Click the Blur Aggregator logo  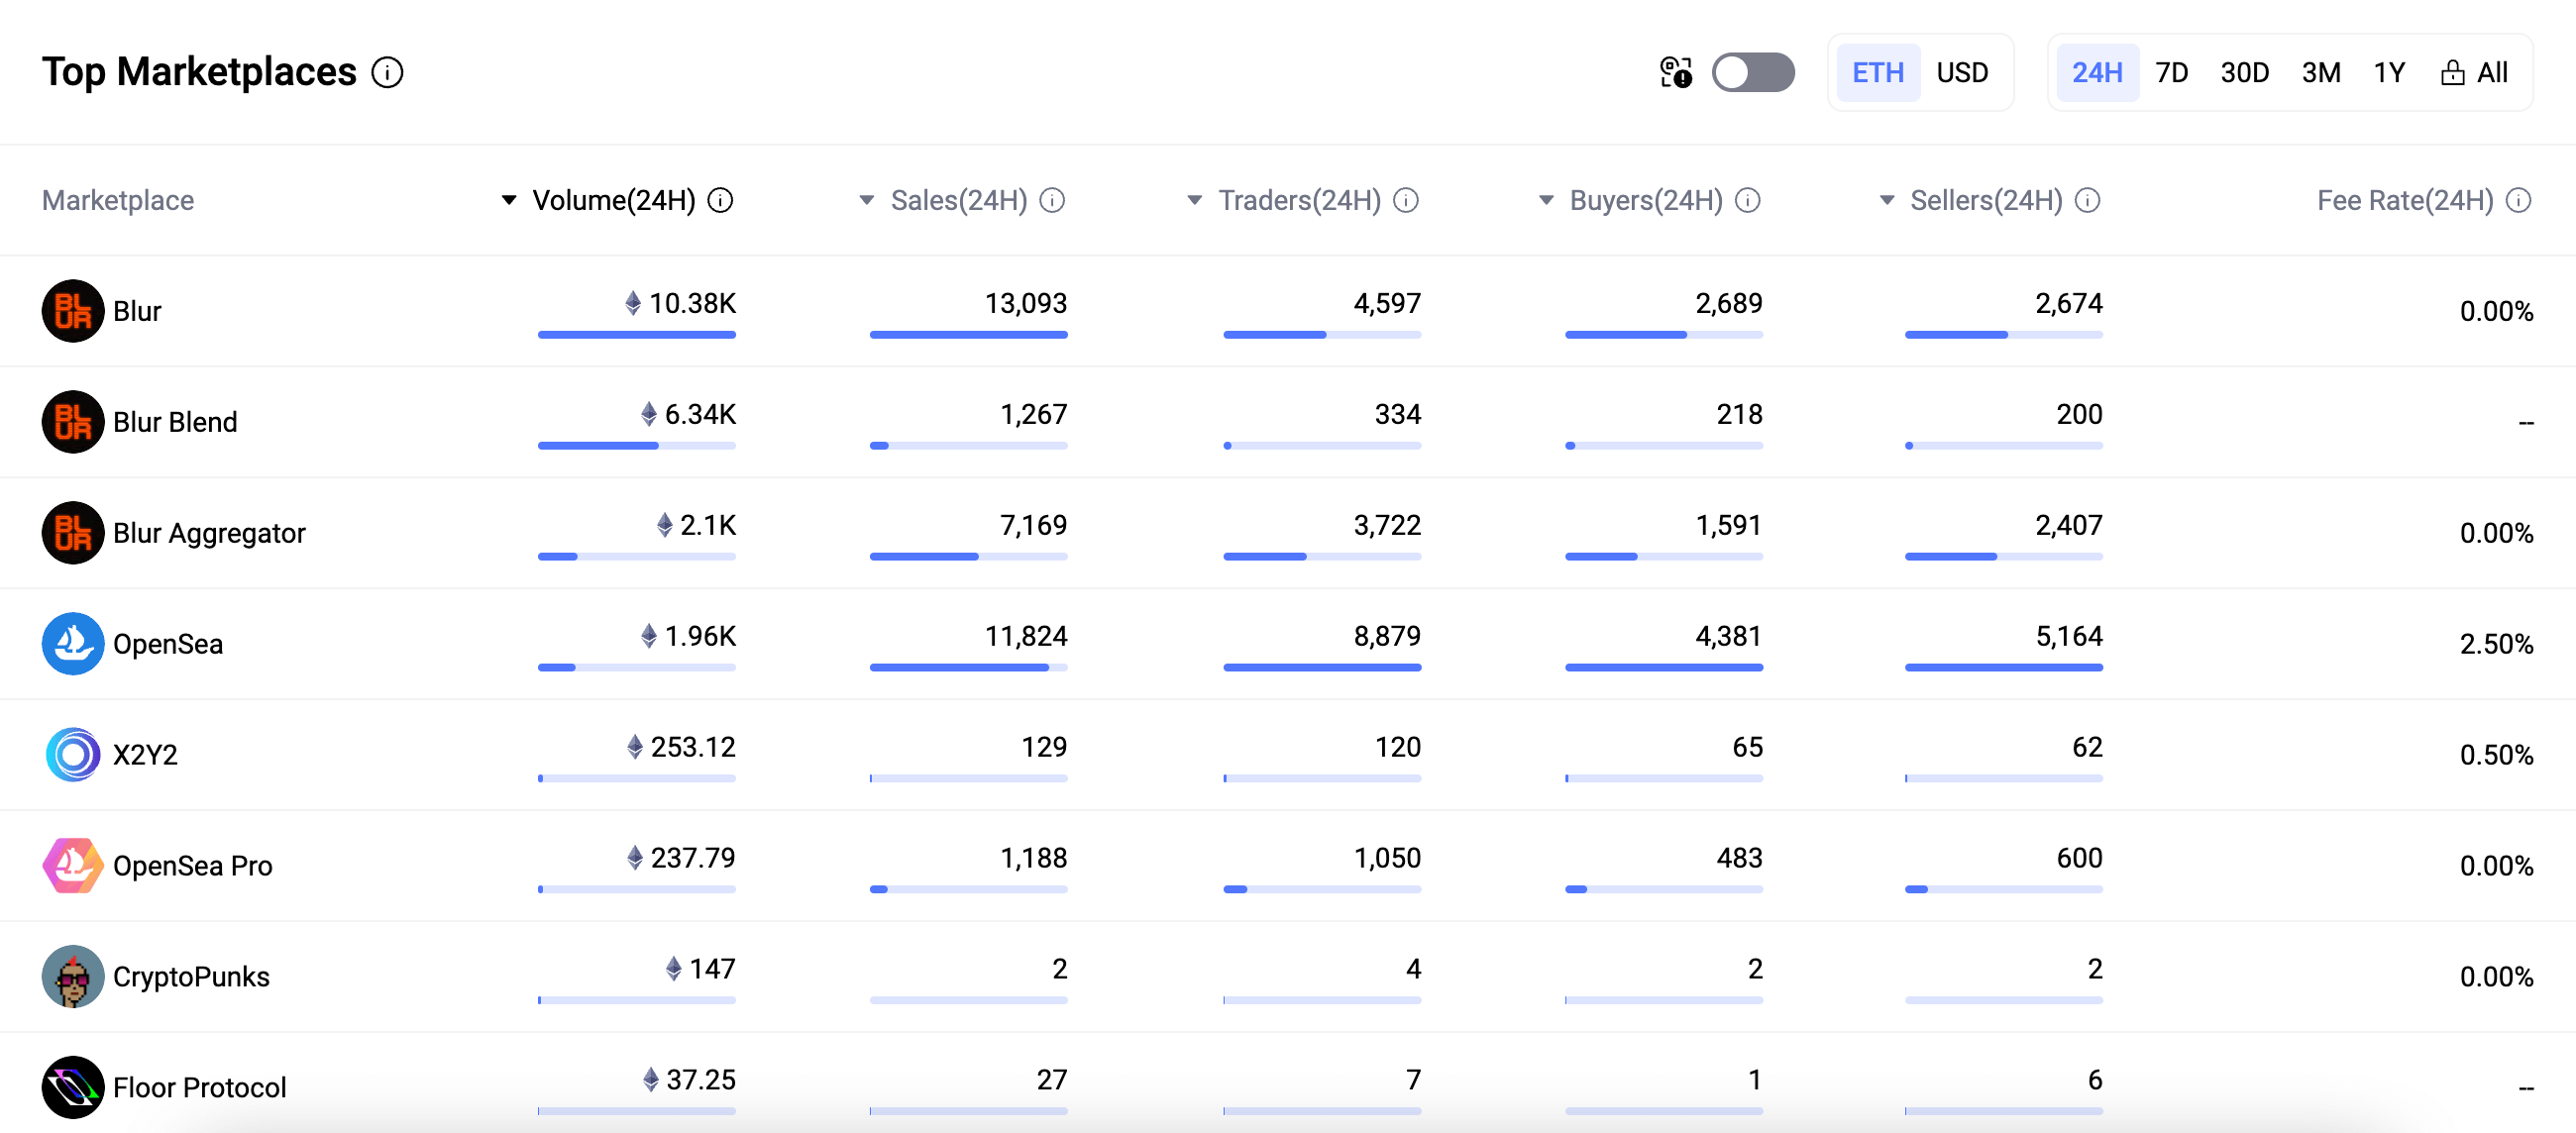click(x=73, y=533)
